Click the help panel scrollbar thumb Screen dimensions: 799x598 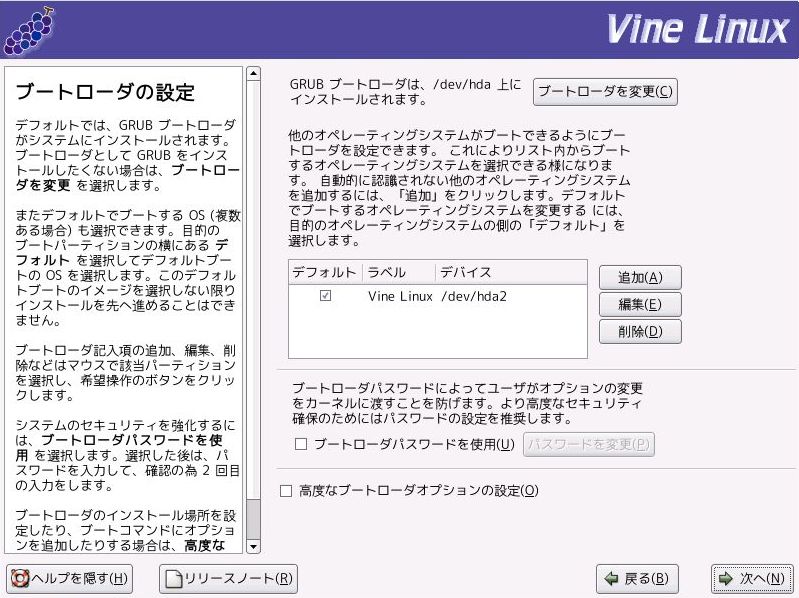253,519
